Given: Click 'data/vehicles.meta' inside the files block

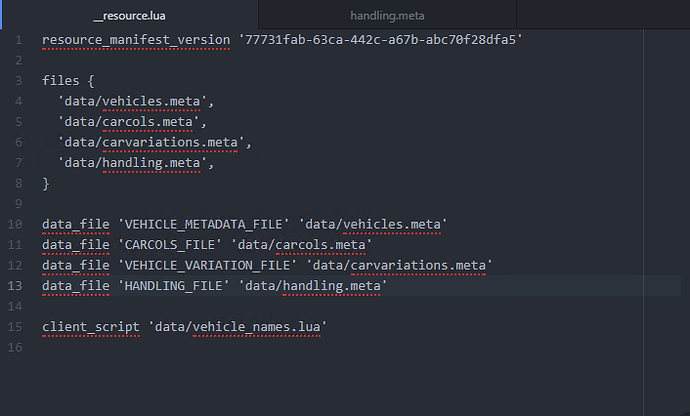Looking at the screenshot, I should pos(136,101).
